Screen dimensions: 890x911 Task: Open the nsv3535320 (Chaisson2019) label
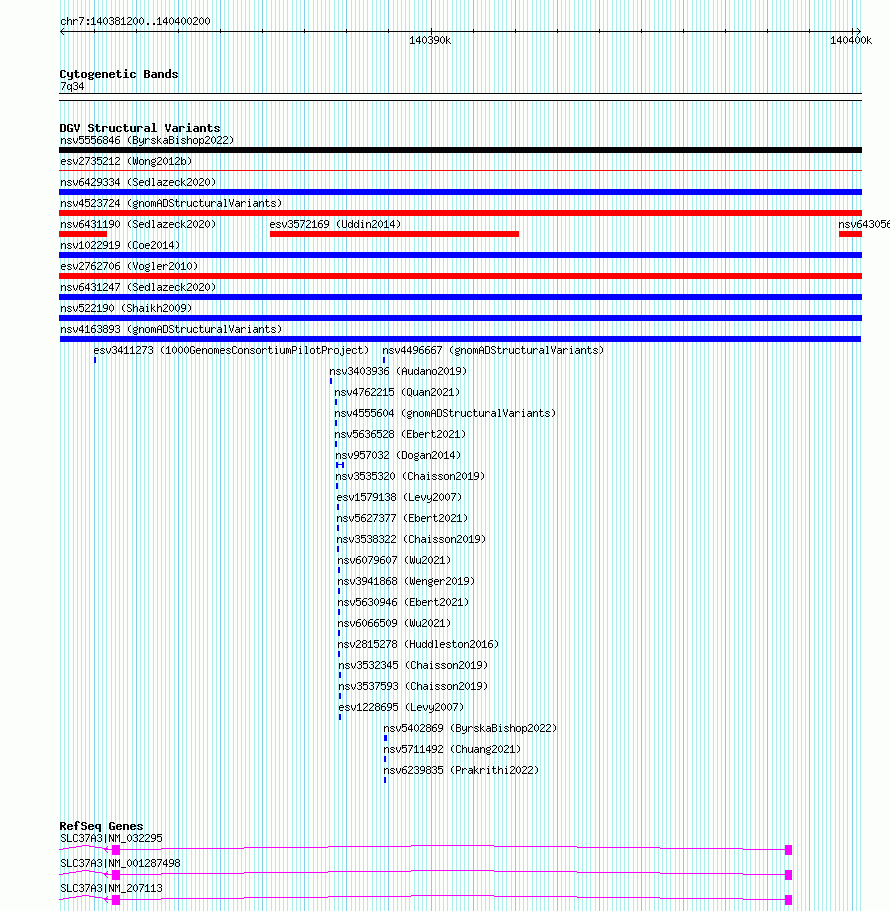410,476
